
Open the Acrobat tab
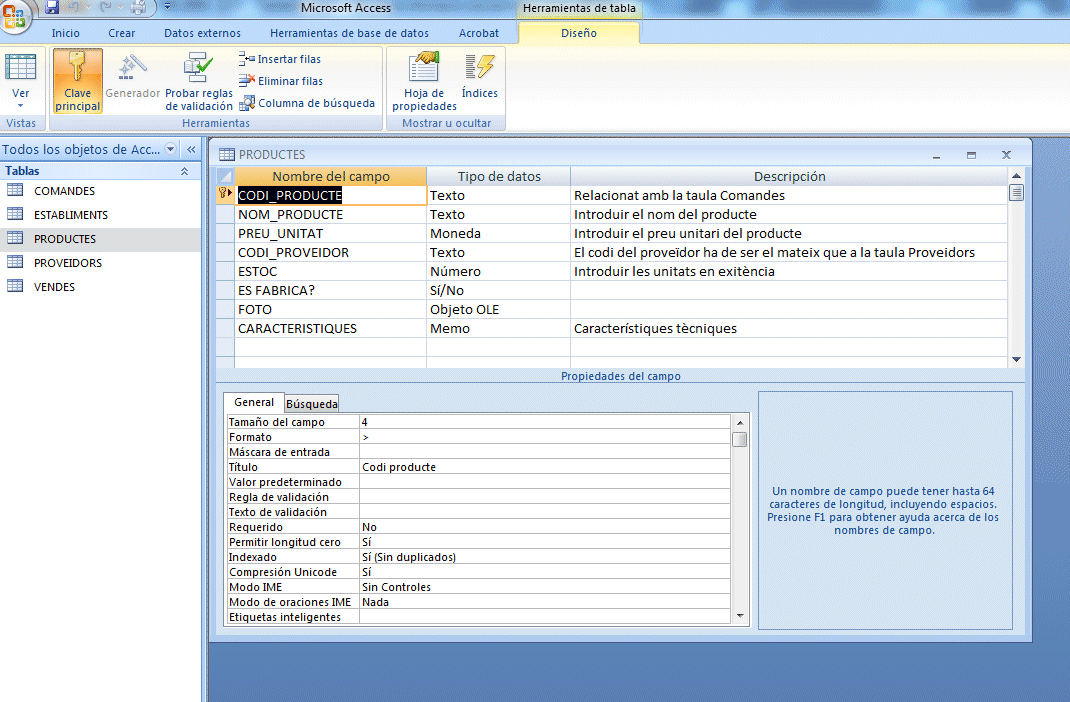(x=478, y=33)
